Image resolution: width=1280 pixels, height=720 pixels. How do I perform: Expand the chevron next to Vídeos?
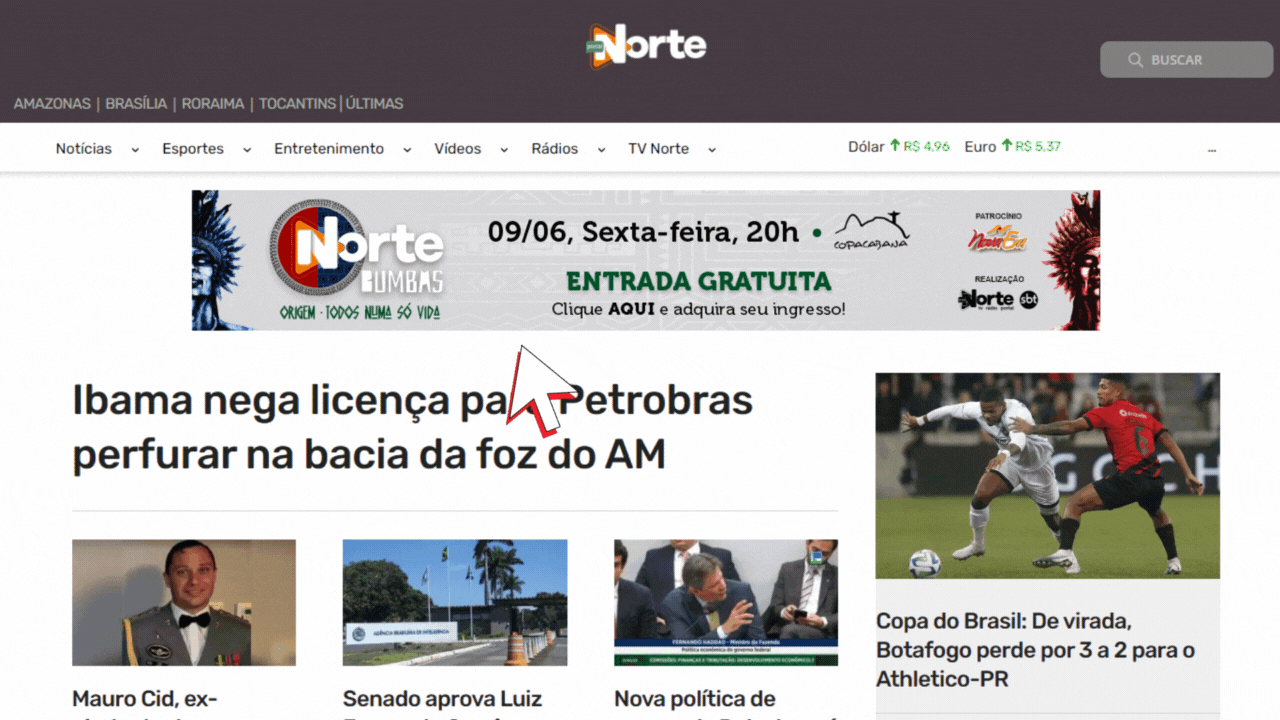(x=504, y=150)
